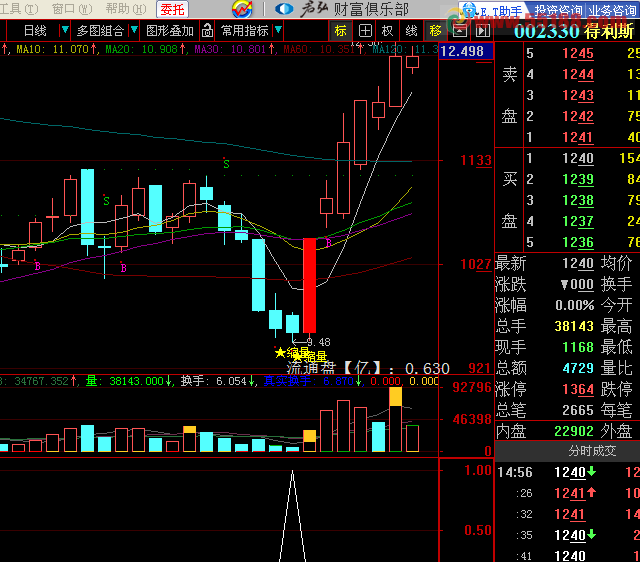Select the 日线 period button

36,31
